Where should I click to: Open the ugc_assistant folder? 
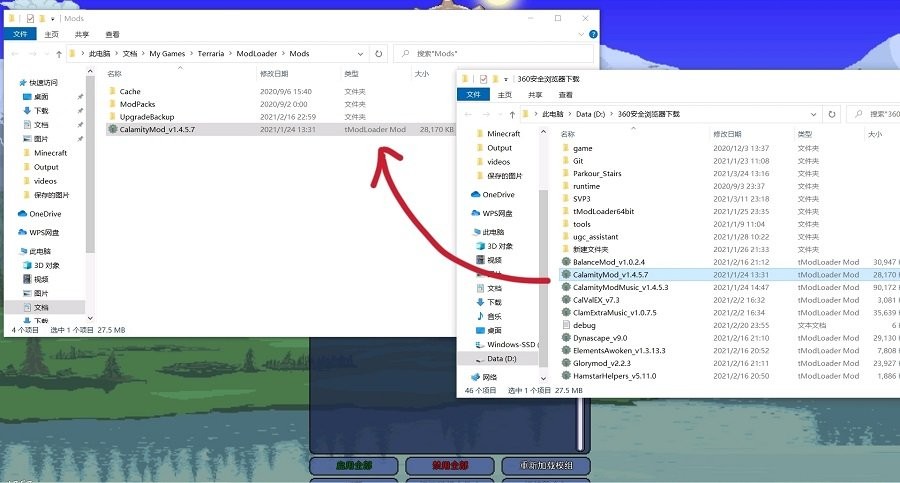(x=595, y=237)
